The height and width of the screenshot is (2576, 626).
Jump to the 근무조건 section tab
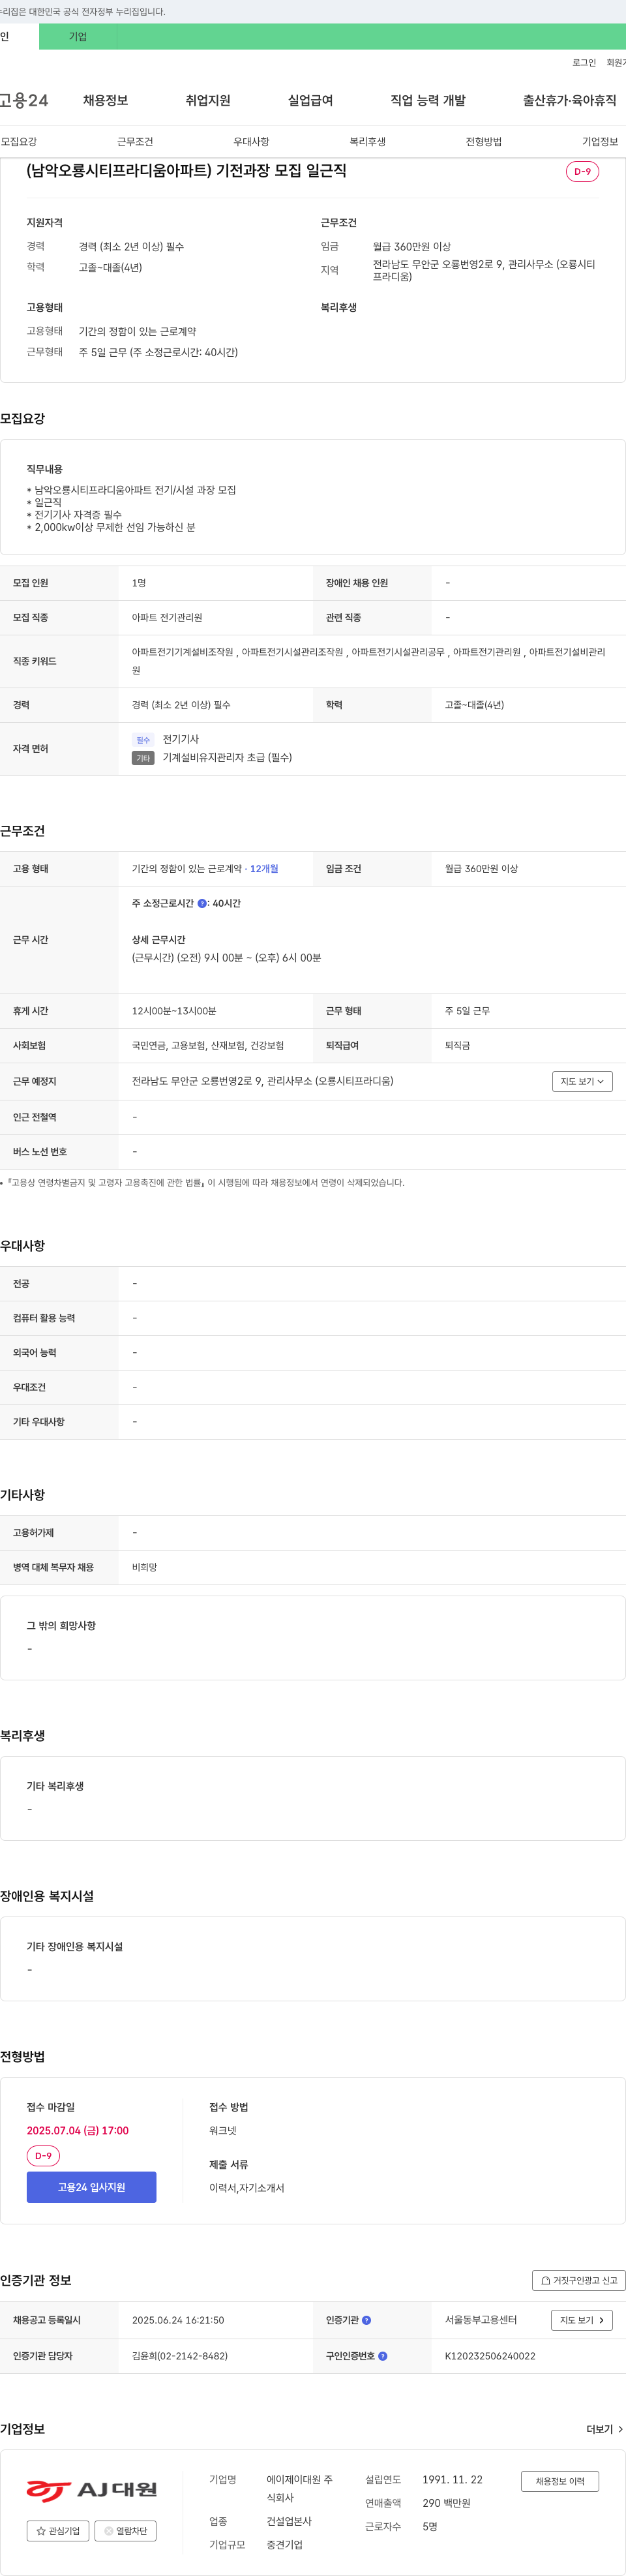click(x=135, y=142)
